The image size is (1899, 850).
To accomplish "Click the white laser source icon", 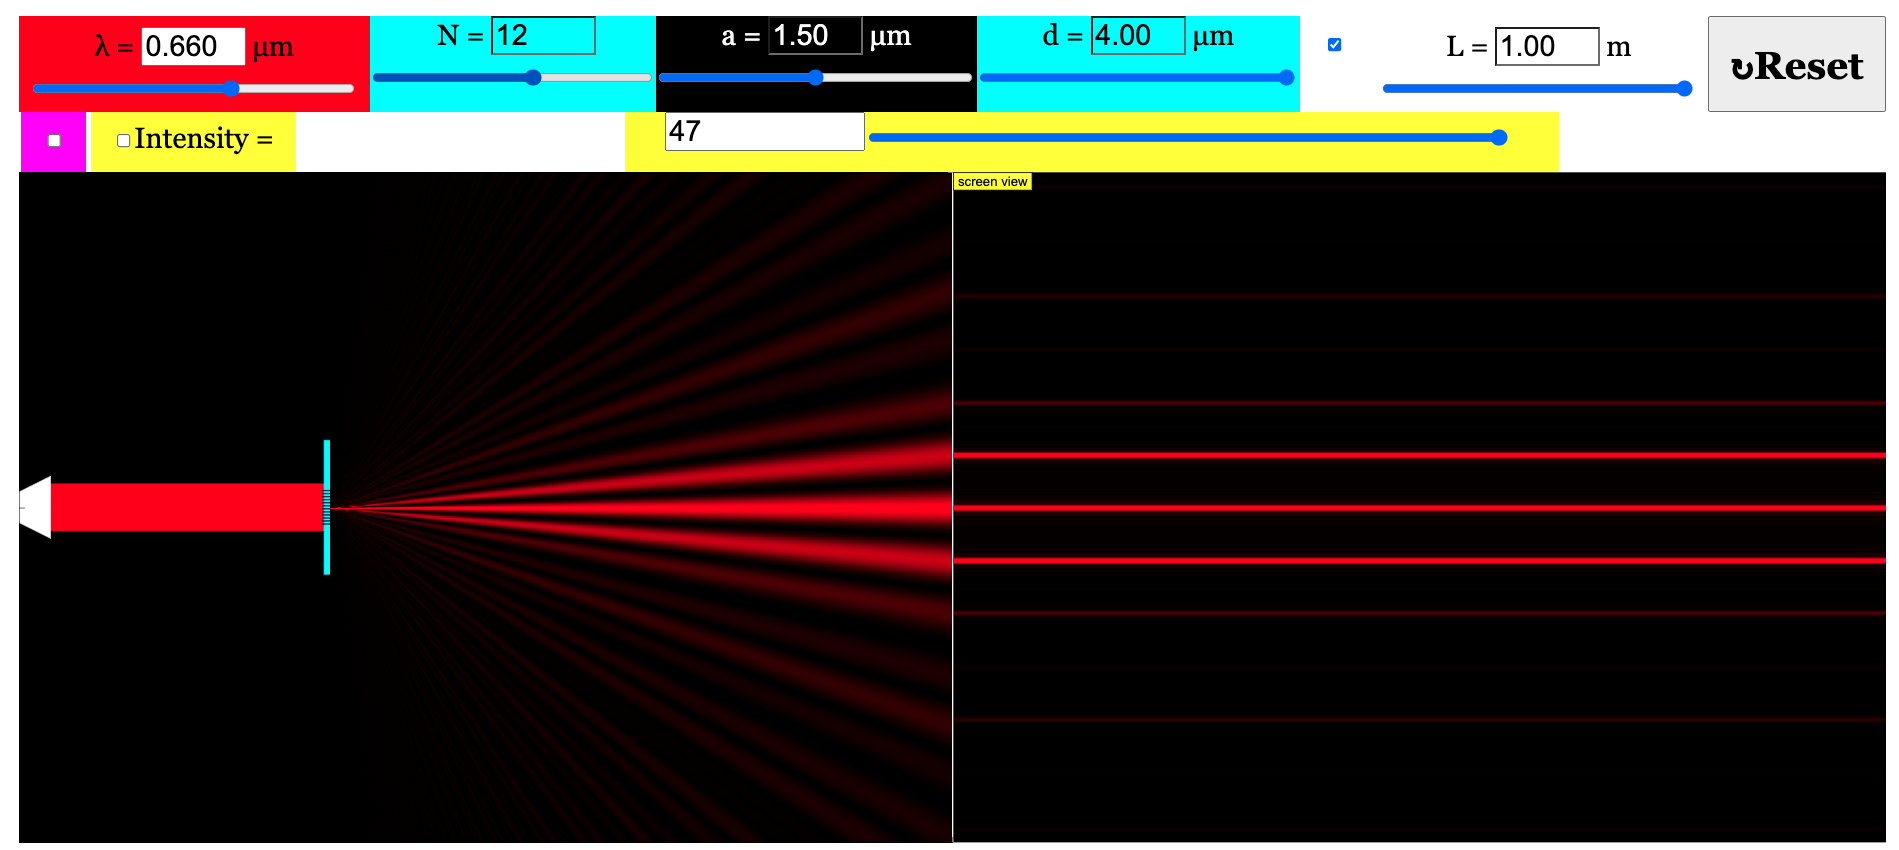I will click(x=36, y=507).
